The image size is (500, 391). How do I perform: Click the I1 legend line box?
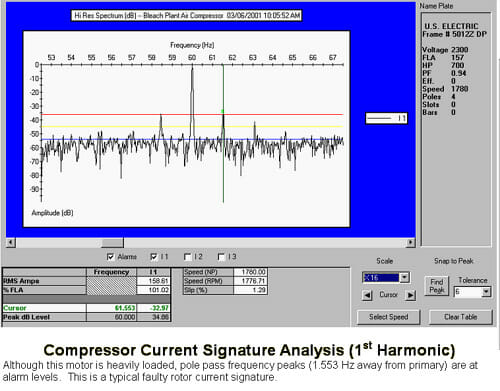387,118
